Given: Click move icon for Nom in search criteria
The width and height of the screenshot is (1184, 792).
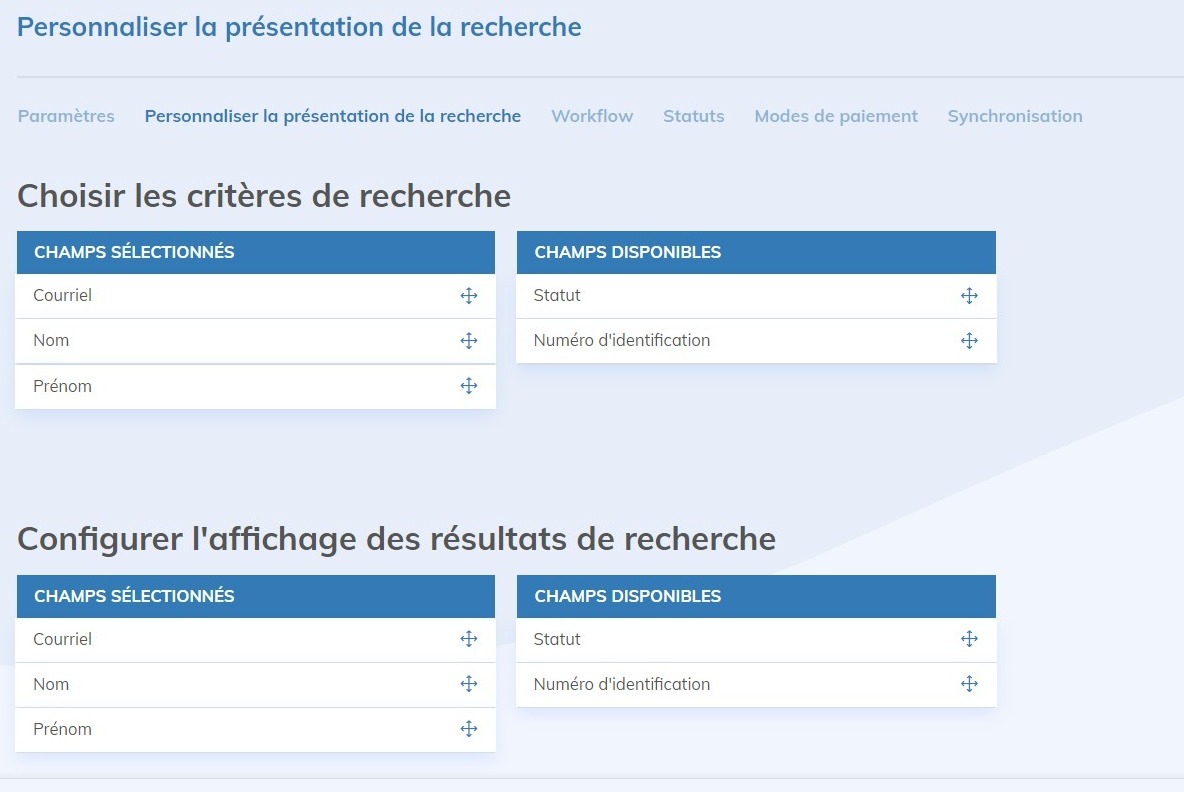Looking at the screenshot, I should click(x=468, y=341).
